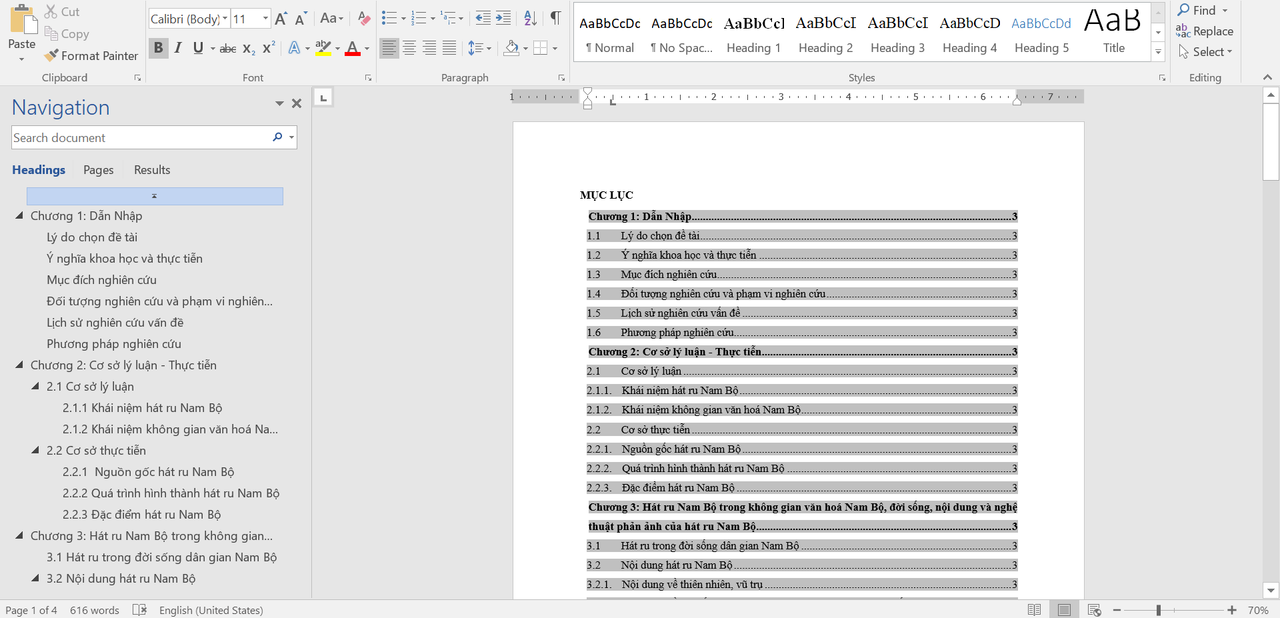The height and width of the screenshot is (618, 1280).
Task: Toggle Italic formatting
Action: 178,48
